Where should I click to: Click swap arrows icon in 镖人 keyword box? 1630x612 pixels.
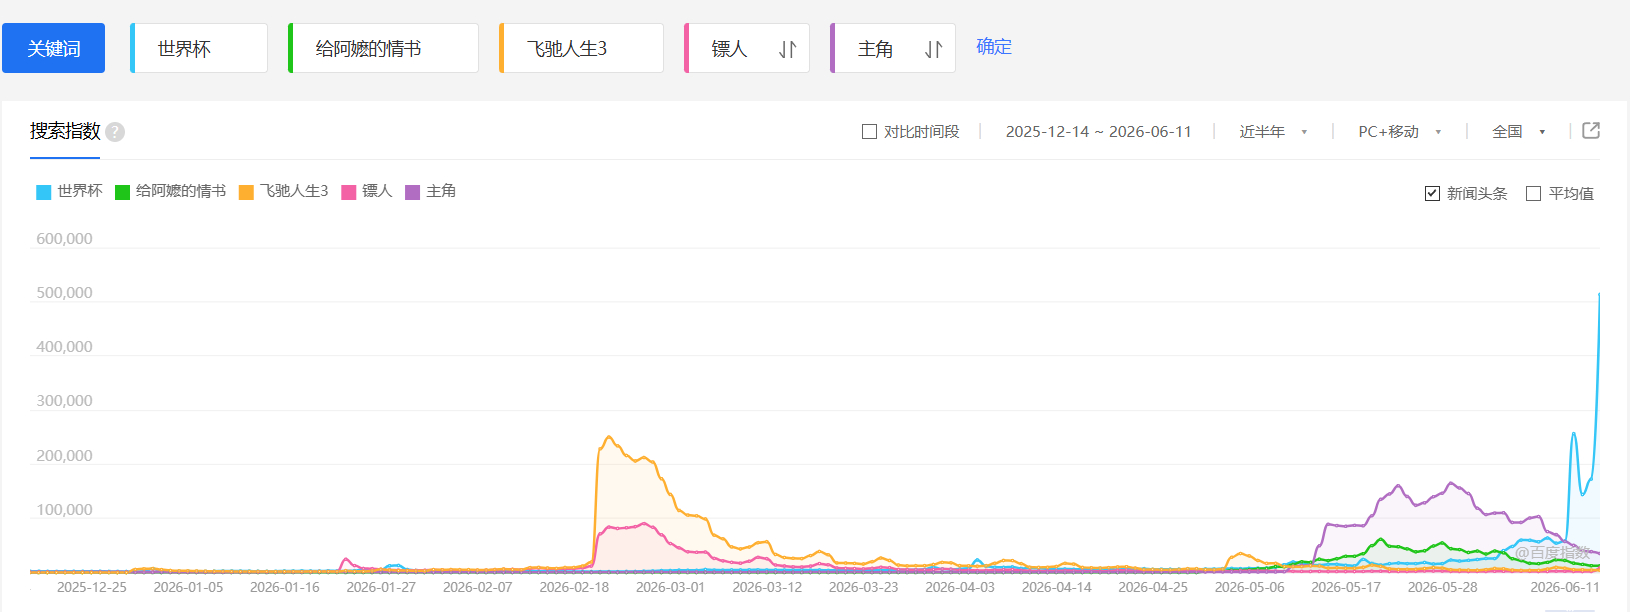(x=788, y=49)
